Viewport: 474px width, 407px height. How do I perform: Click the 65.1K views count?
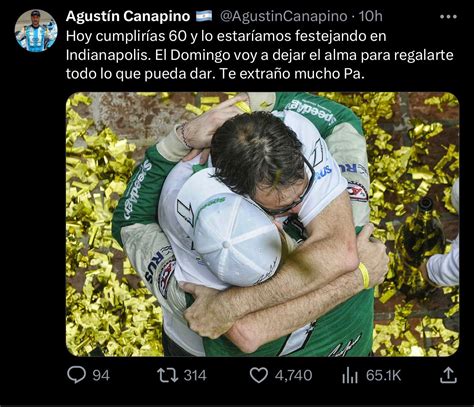pyautogui.click(x=383, y=376)
